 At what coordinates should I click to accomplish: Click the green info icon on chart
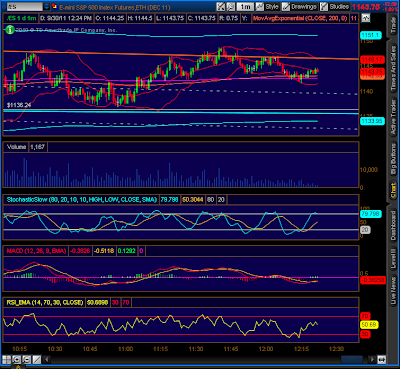[10, 30]
